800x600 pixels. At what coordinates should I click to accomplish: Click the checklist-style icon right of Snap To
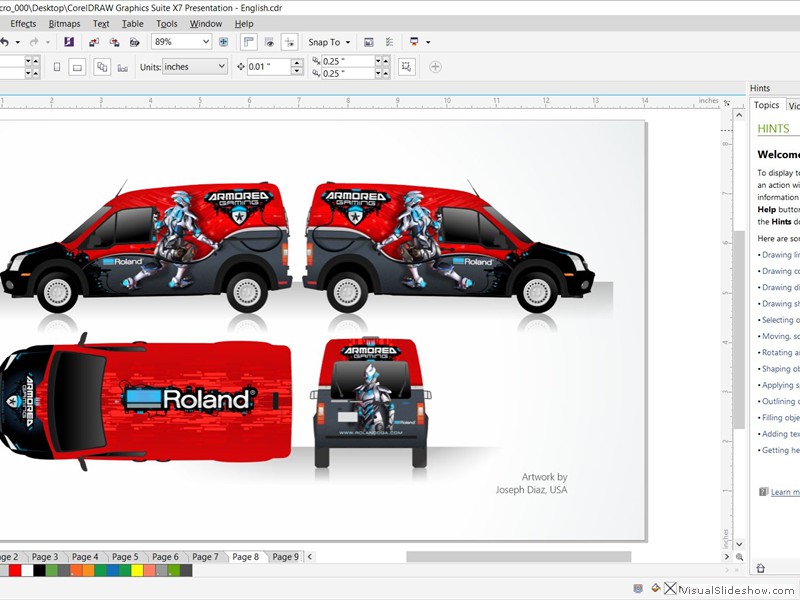[389, 42]
